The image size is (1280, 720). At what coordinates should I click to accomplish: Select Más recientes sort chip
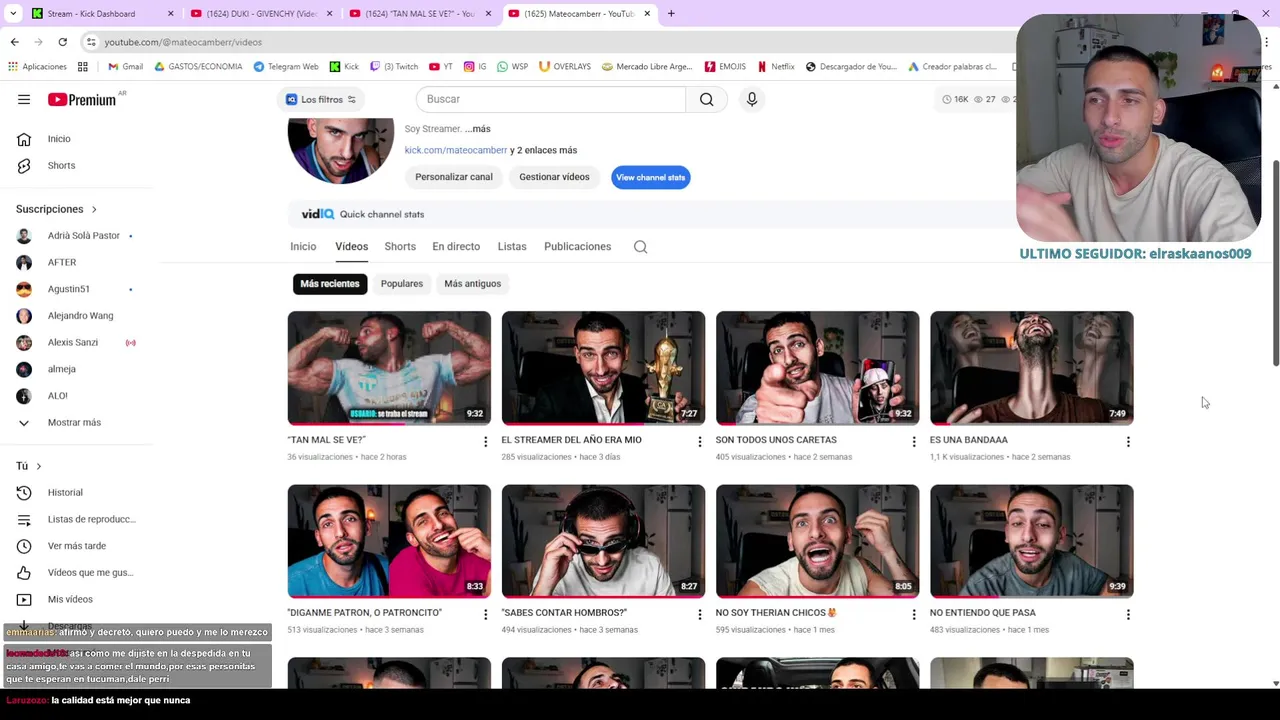point(330,284)
